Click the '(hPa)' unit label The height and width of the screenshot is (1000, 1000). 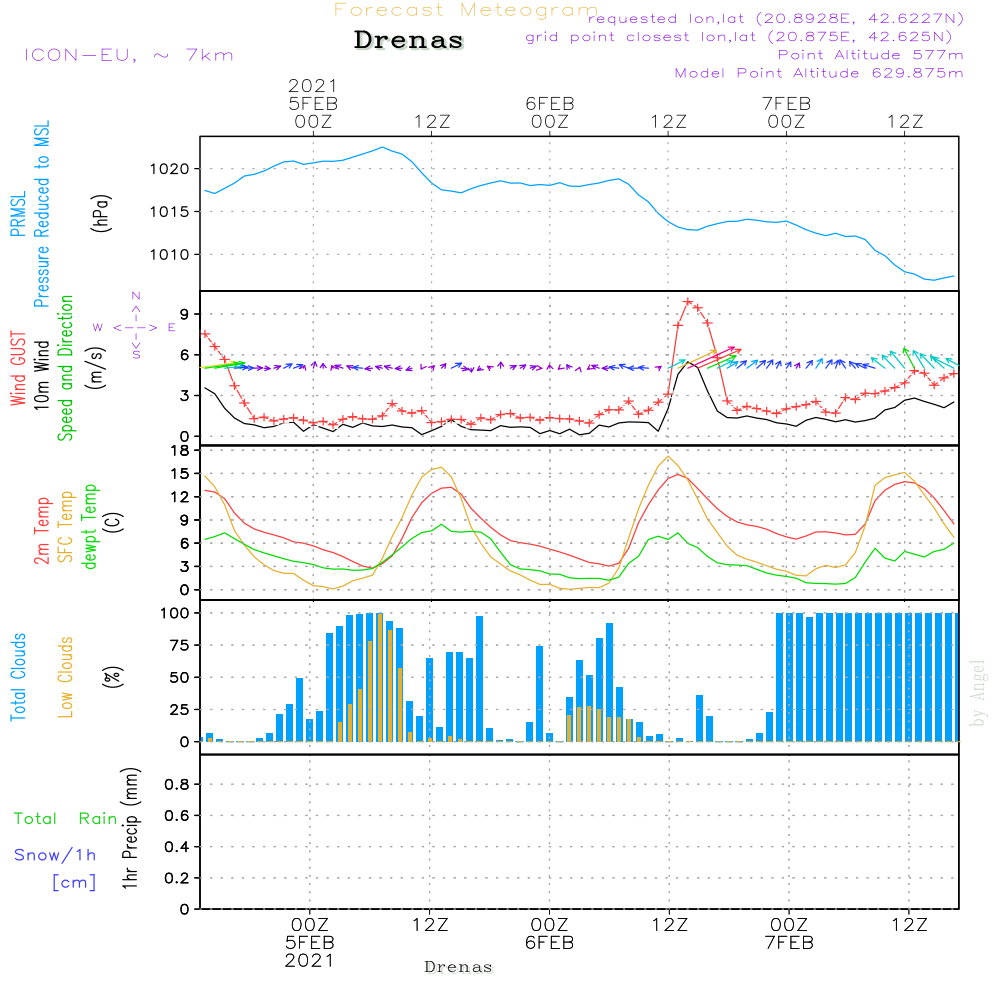click(101, 213)
